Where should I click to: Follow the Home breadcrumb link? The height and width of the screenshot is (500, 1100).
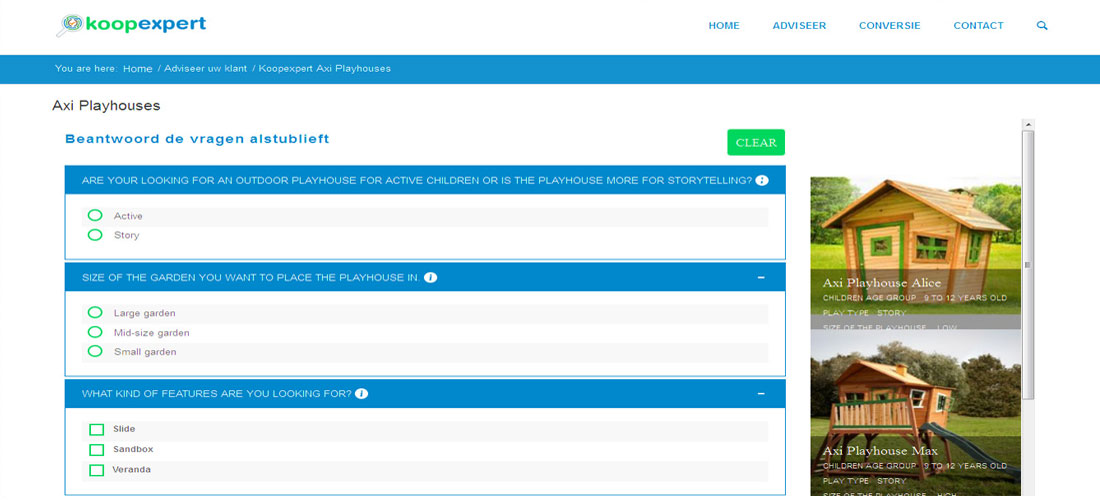pos(138,69)
